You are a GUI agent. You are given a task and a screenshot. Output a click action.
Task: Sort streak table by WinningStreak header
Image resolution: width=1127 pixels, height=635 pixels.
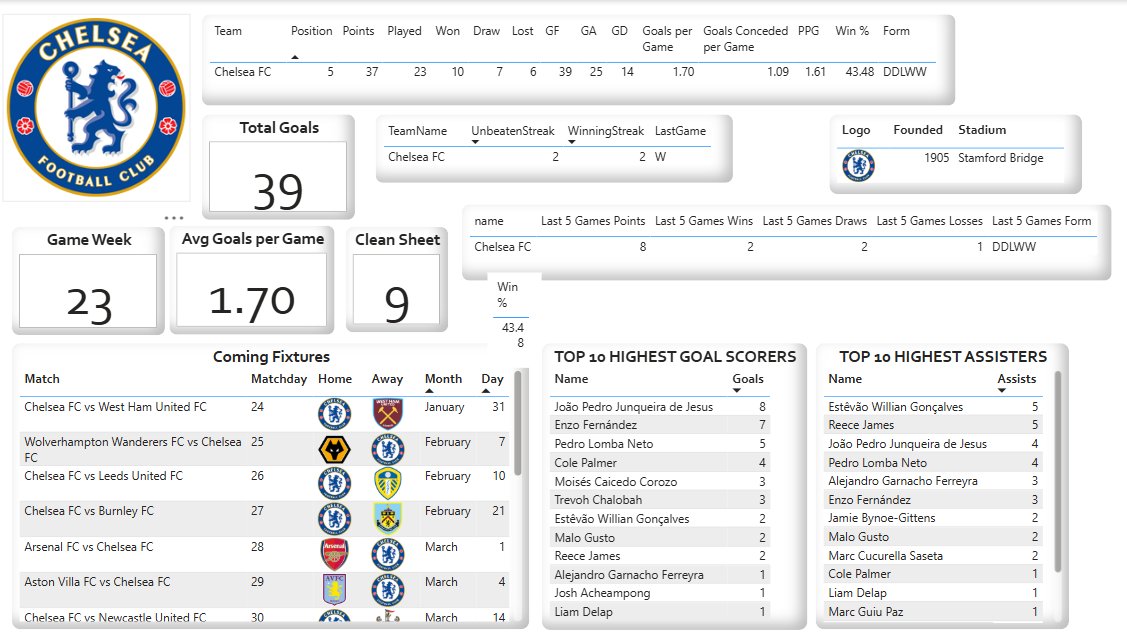(605, 131)
